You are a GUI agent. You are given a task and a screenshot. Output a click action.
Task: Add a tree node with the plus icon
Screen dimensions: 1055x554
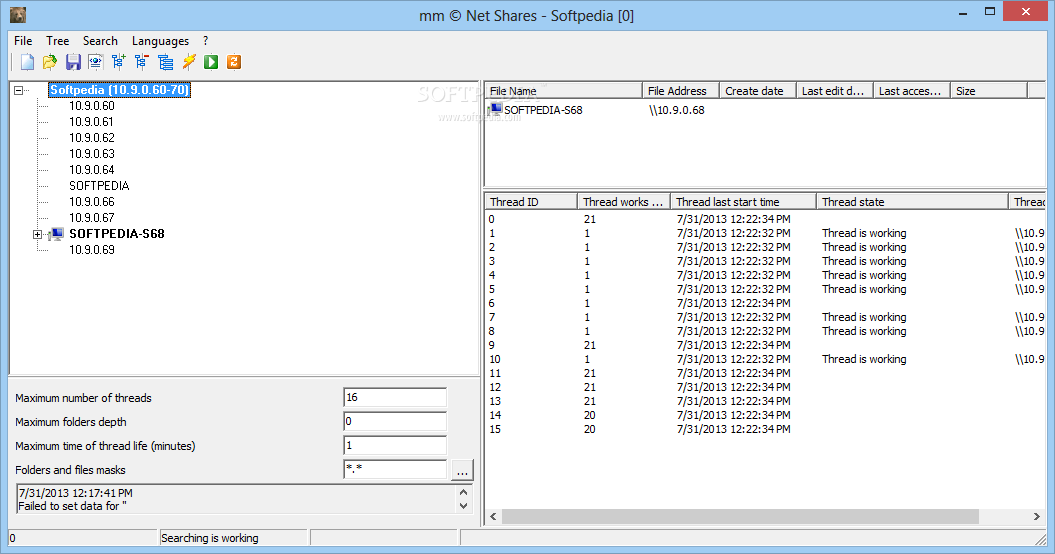(x=118, y=63)
